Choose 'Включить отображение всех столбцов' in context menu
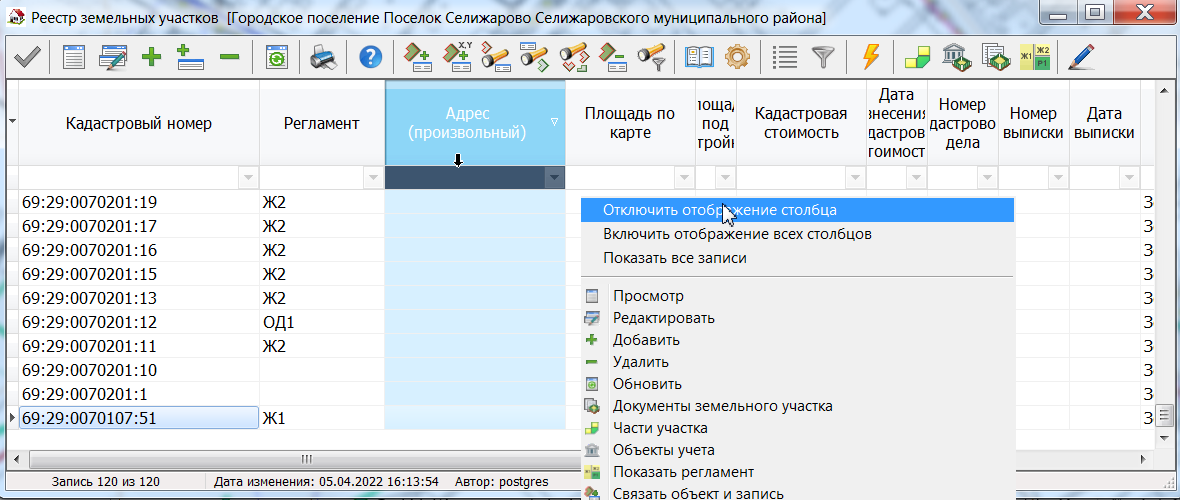Screen dimensions: 1180x500 pyautogui.click(x=737, y=234)
